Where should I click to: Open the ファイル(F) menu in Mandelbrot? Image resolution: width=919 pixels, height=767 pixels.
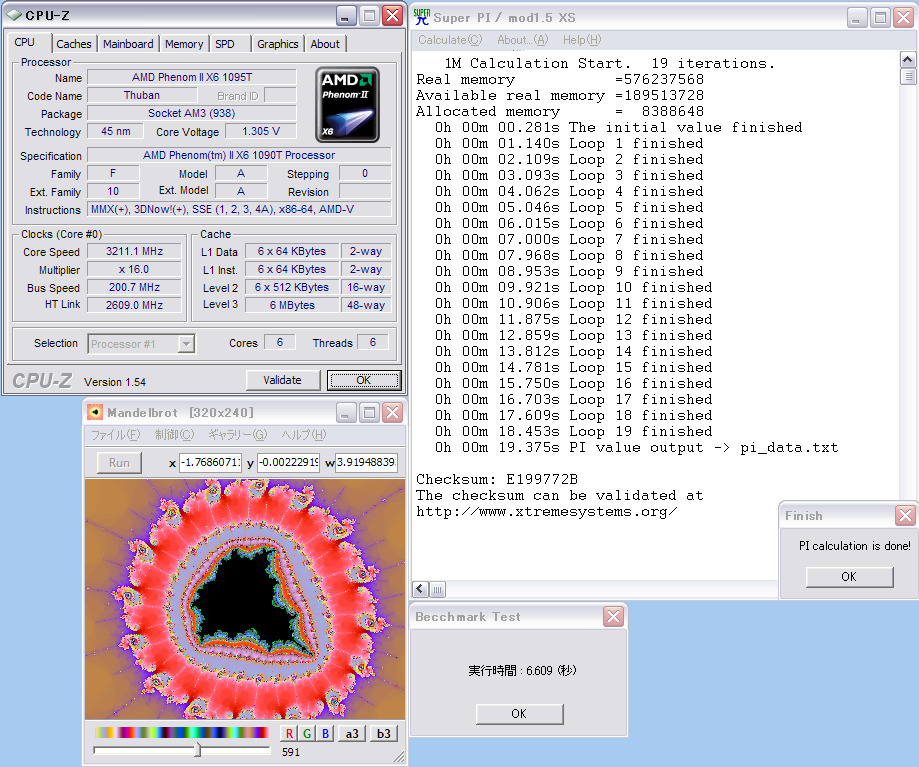pyautogui.click(x=115, y=435)
